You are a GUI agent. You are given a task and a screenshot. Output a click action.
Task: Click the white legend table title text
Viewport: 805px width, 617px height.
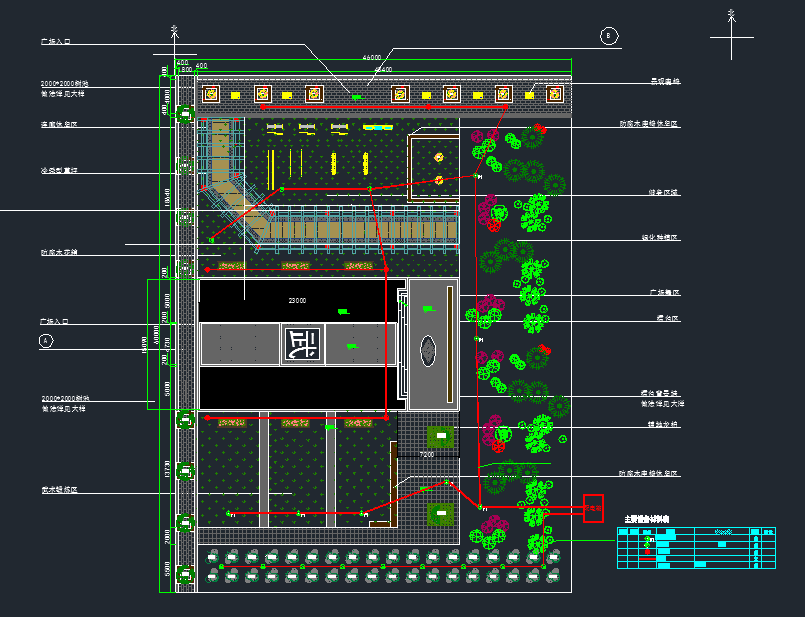646,519
